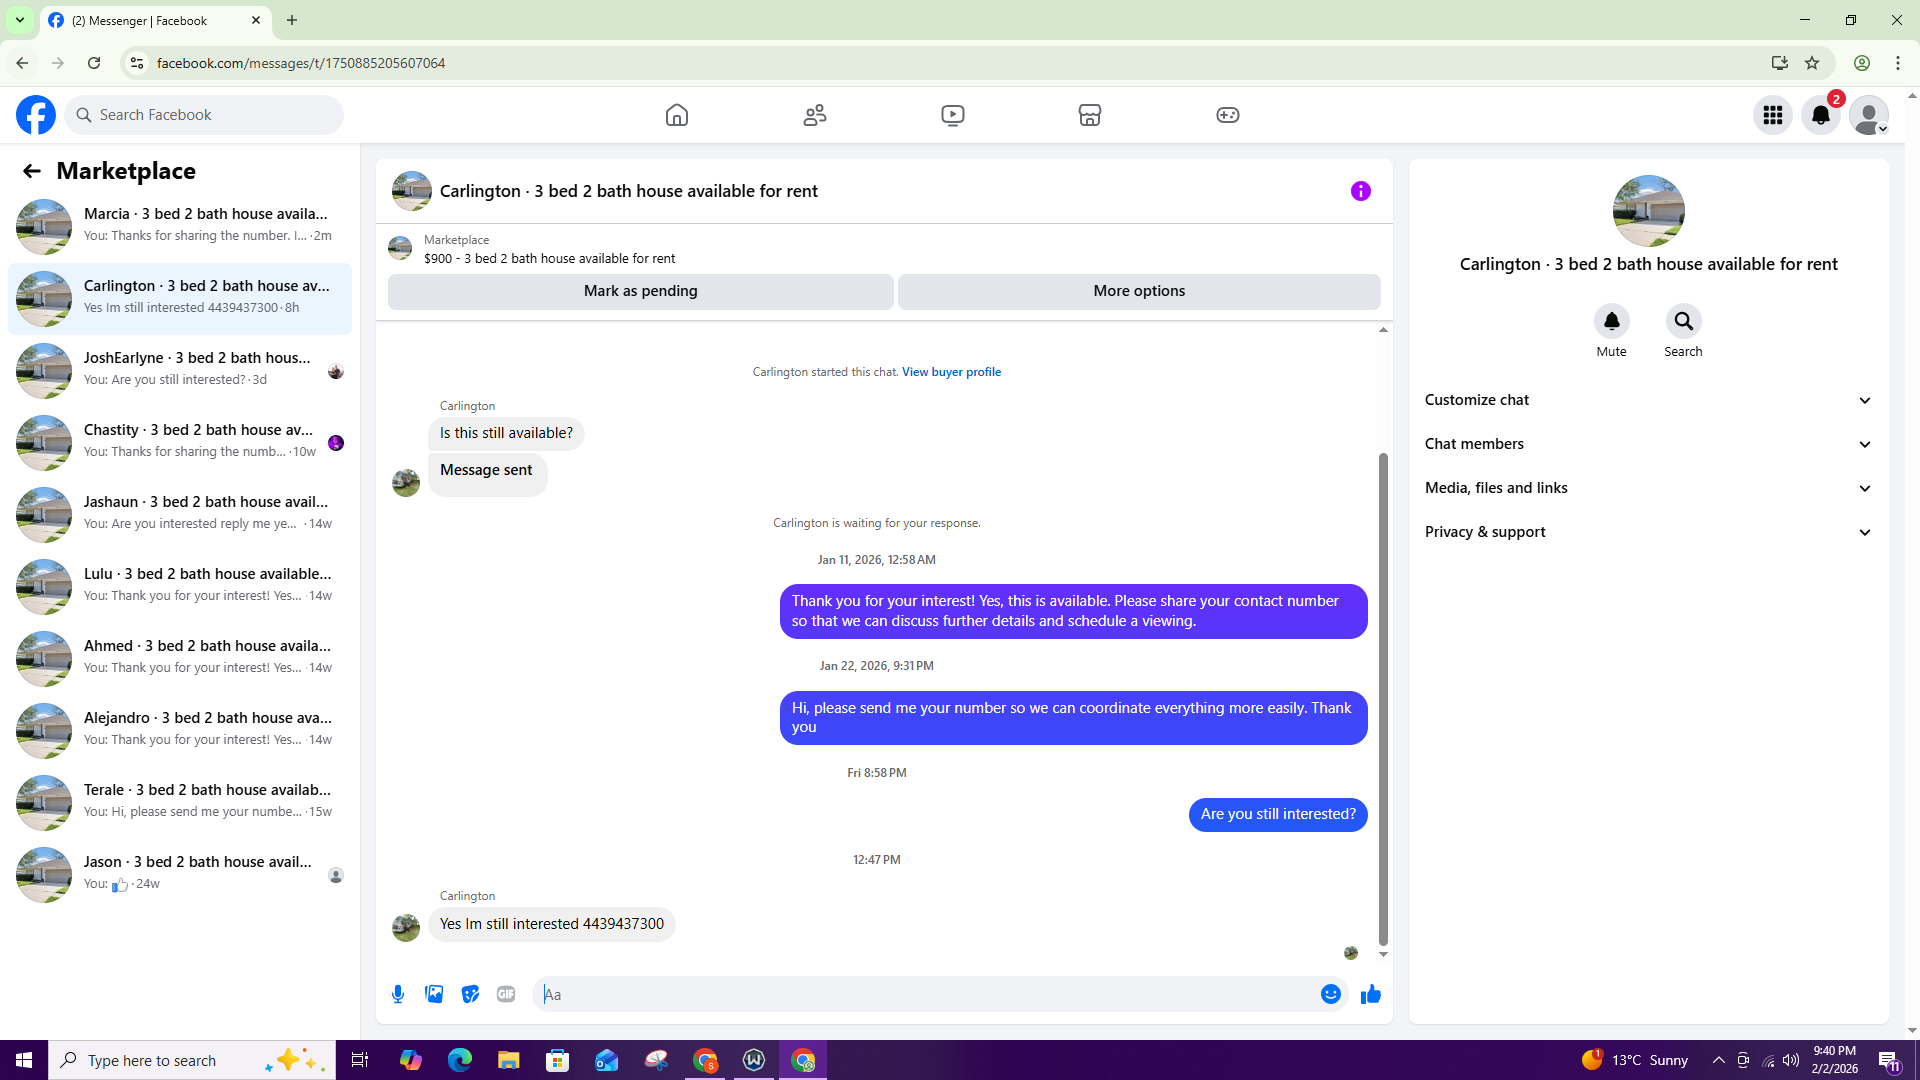Mute this Carlington conversation
Screen dimensions: 1920x1080
pyautogui.click(x=1612, y=322)
